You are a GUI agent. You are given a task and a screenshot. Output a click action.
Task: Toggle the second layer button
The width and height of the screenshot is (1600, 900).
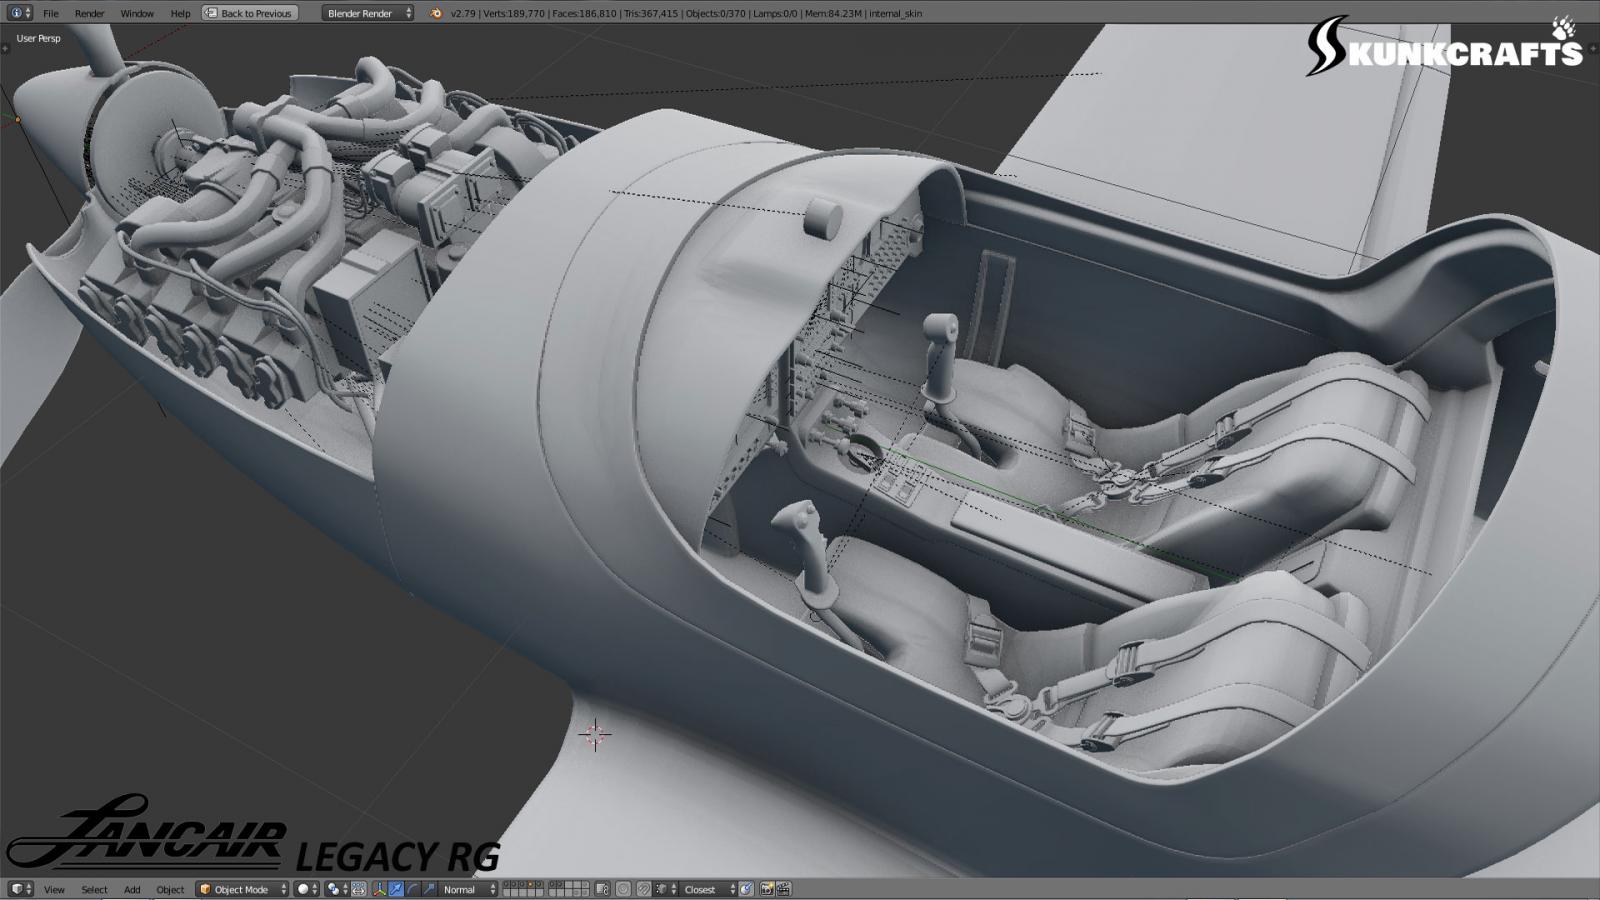[515, 885]
